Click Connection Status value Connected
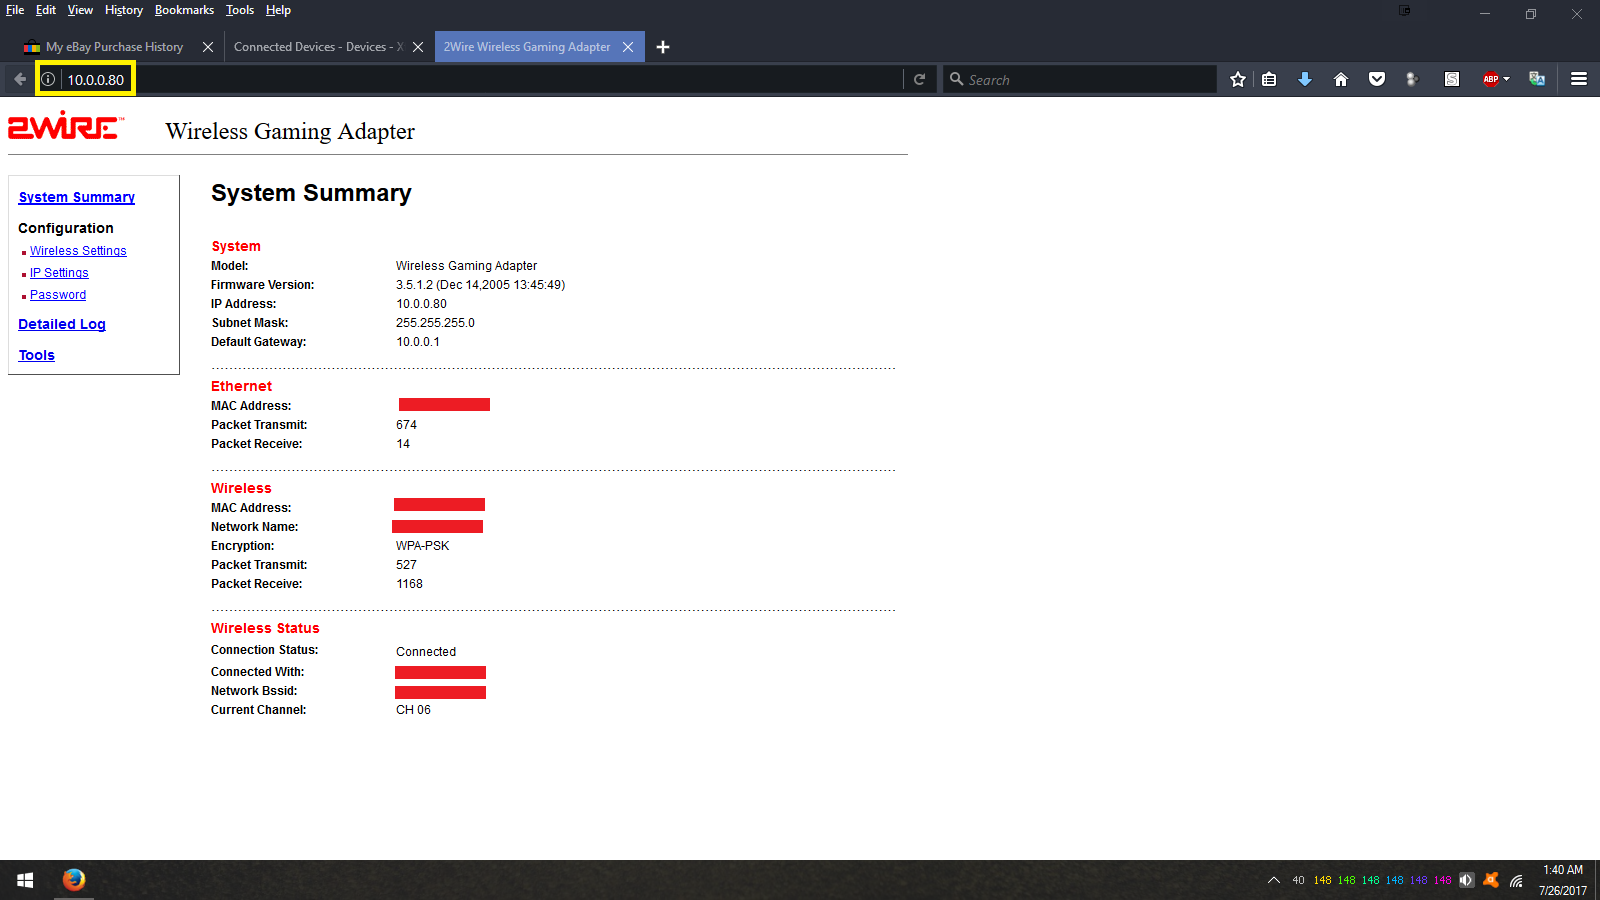The height and width of the screenshot is (900, 1600). 426,652
